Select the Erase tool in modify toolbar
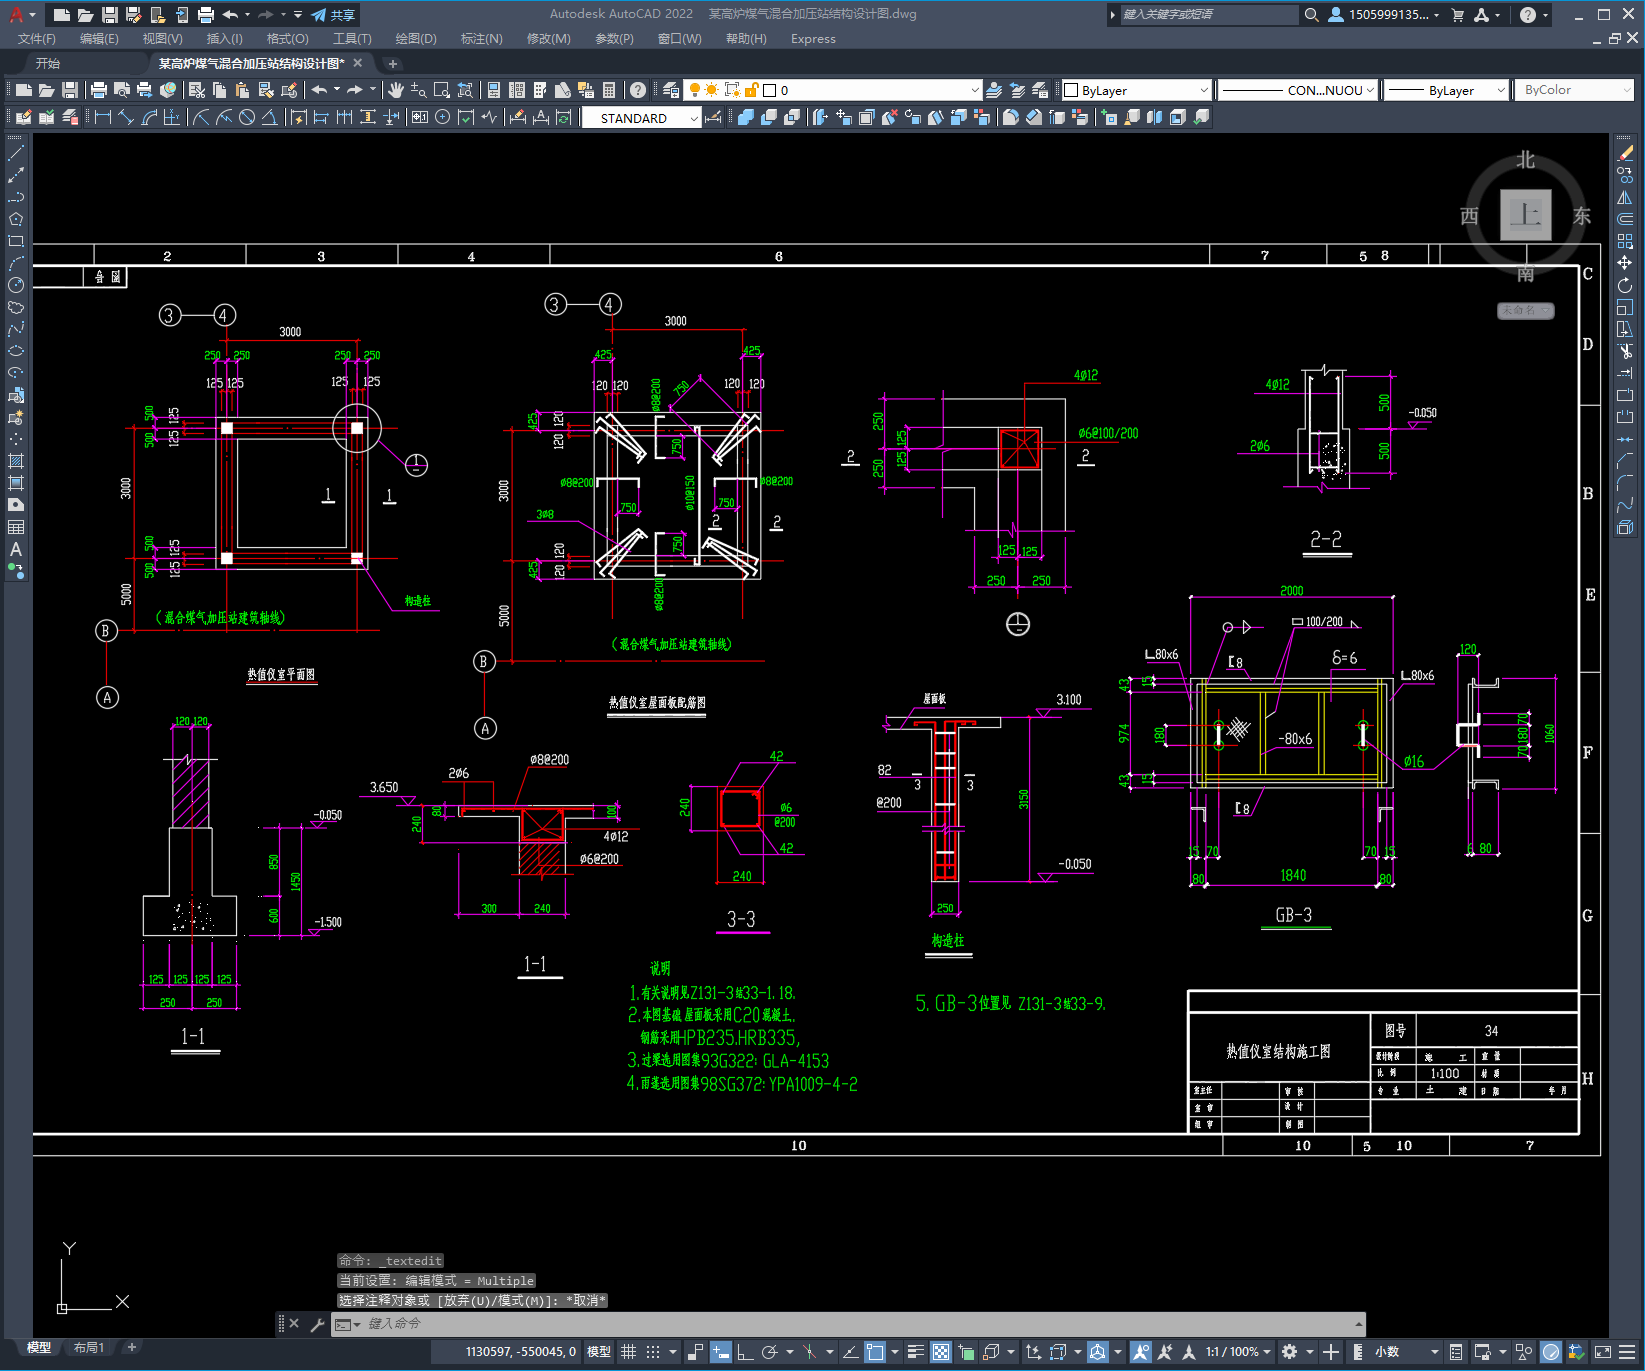Screen dimensions: 1645x1371 tap(1625, 153)
